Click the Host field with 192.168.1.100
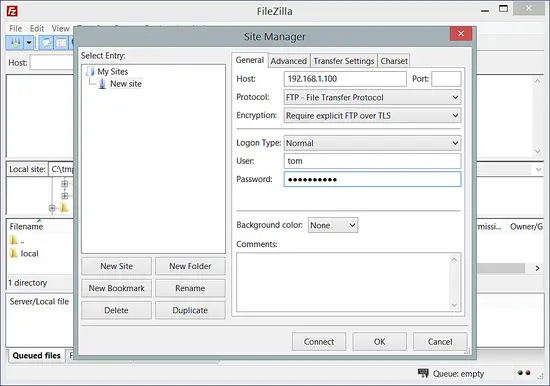This screenshot has width=550, height=386. [x=345, y=79]
